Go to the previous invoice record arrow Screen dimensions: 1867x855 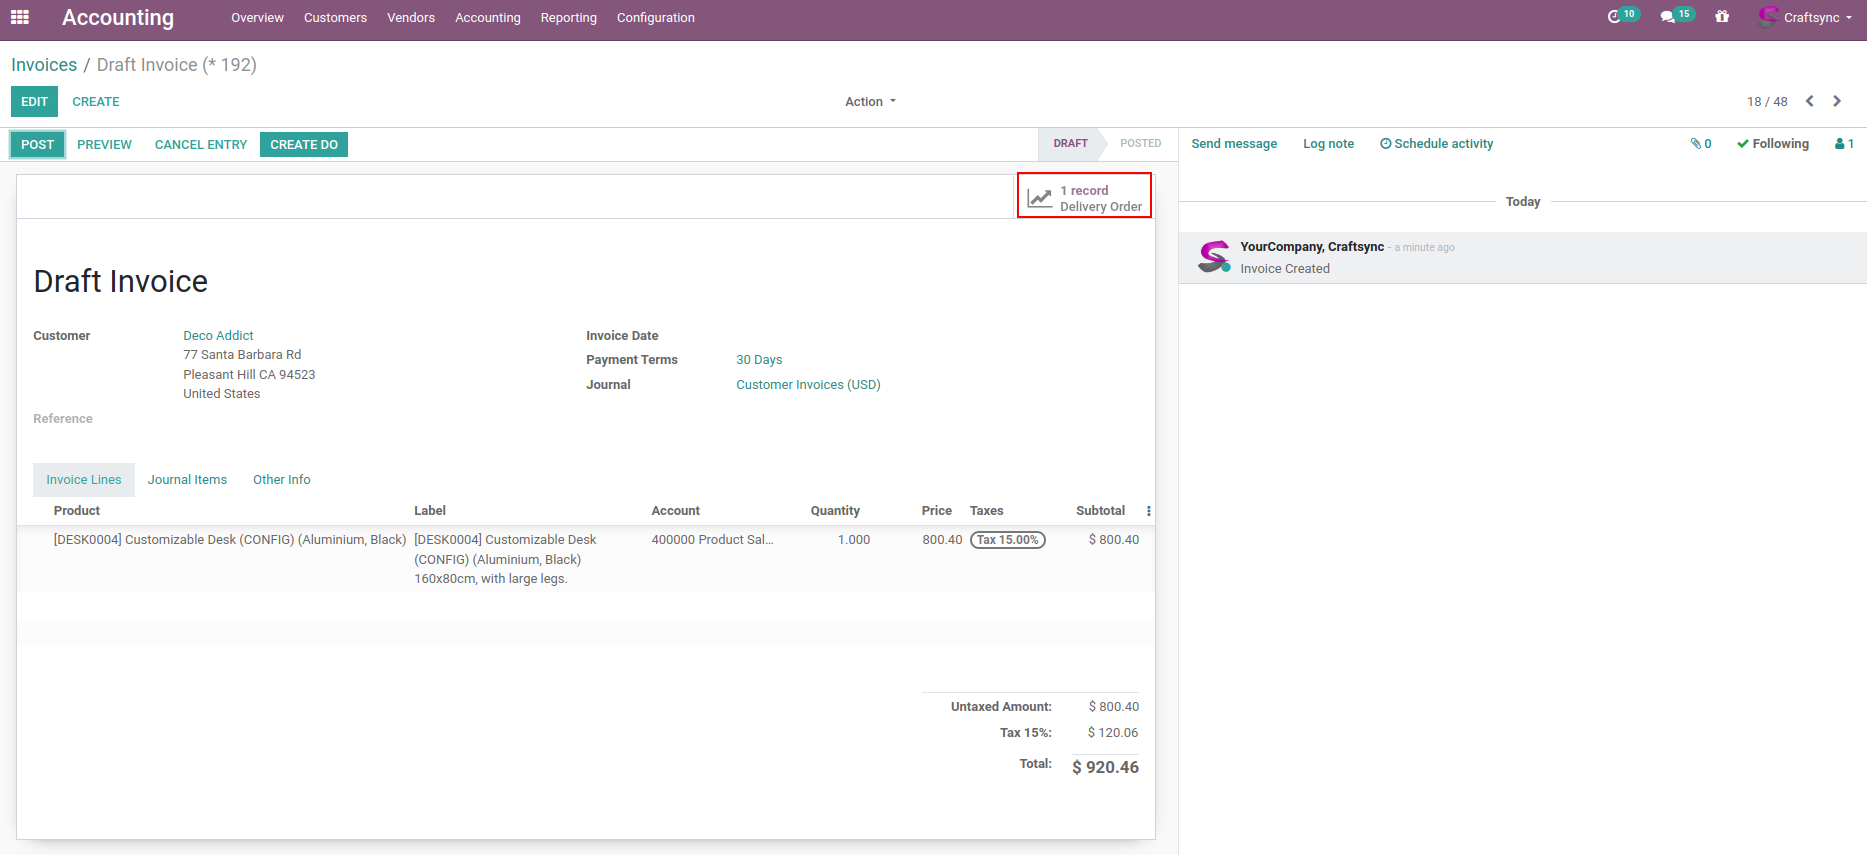tap(1809, 101)
